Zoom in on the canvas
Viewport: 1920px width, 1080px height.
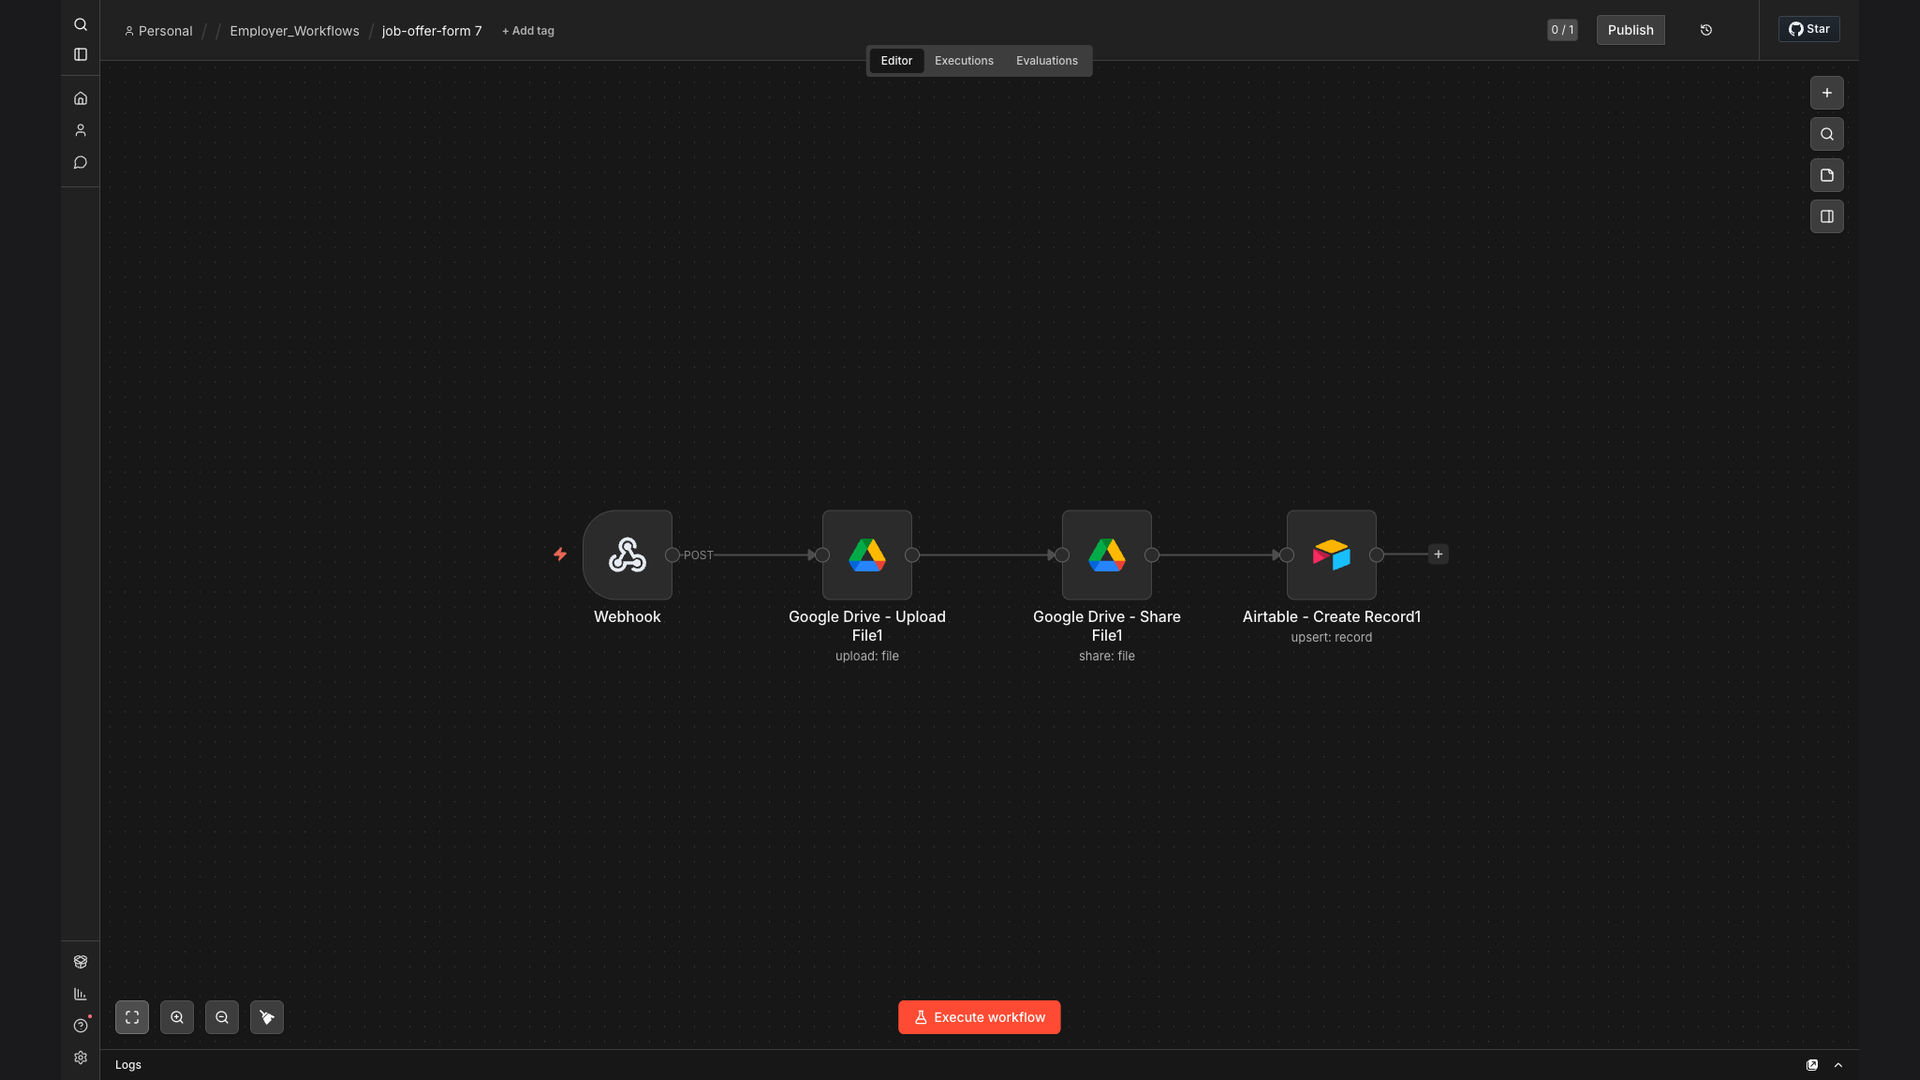pos(177,1017)
